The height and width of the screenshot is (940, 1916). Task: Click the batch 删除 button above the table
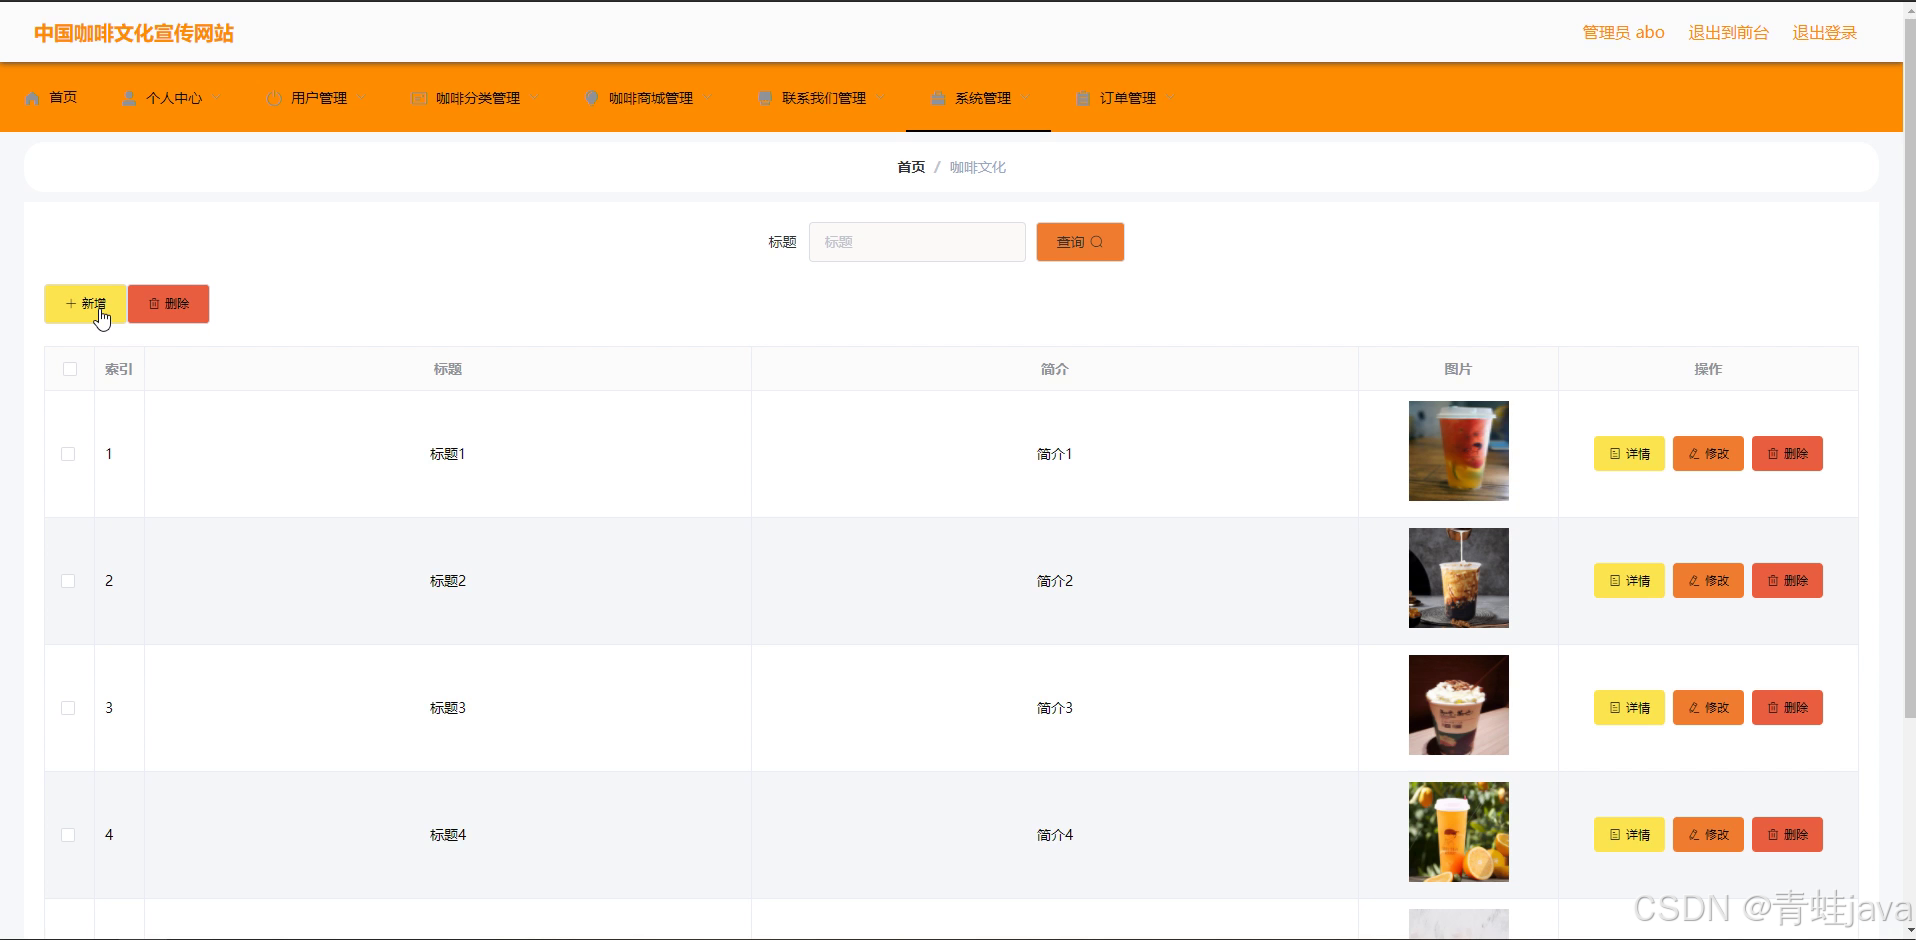click(169, 304)
